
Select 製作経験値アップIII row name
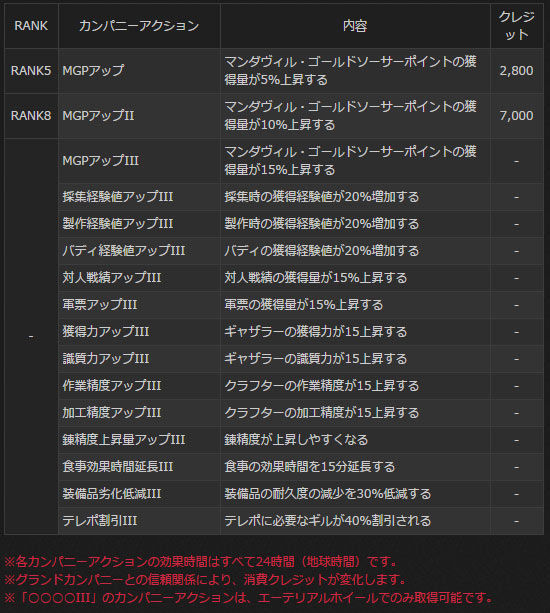118,224
